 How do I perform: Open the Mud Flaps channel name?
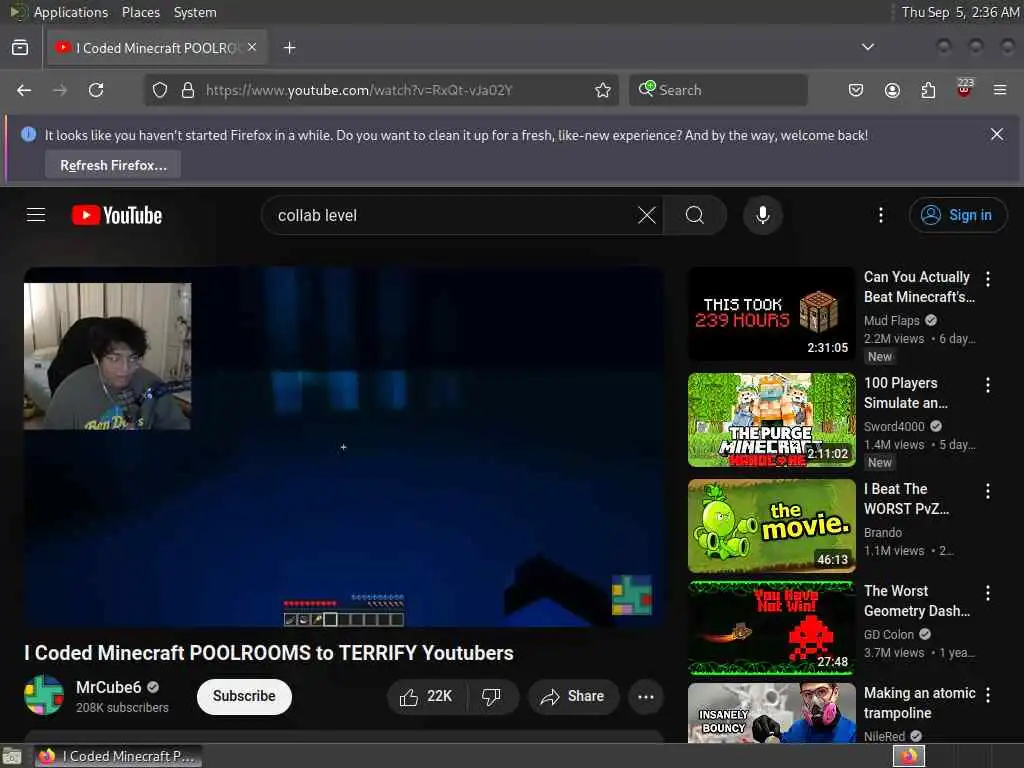[891, 320]
